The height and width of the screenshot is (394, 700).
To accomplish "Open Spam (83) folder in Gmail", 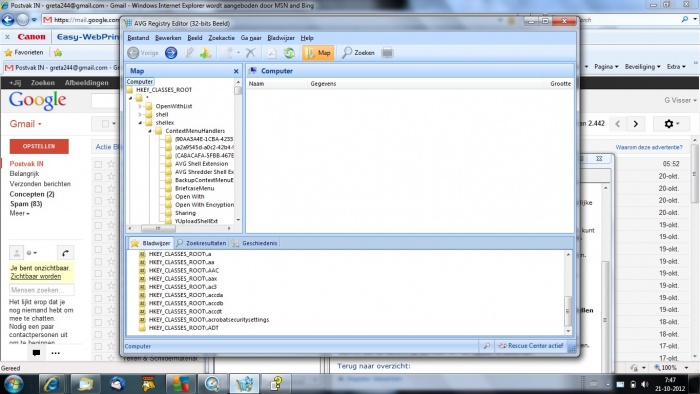I will pyautogui.click(x=26, y=204).
